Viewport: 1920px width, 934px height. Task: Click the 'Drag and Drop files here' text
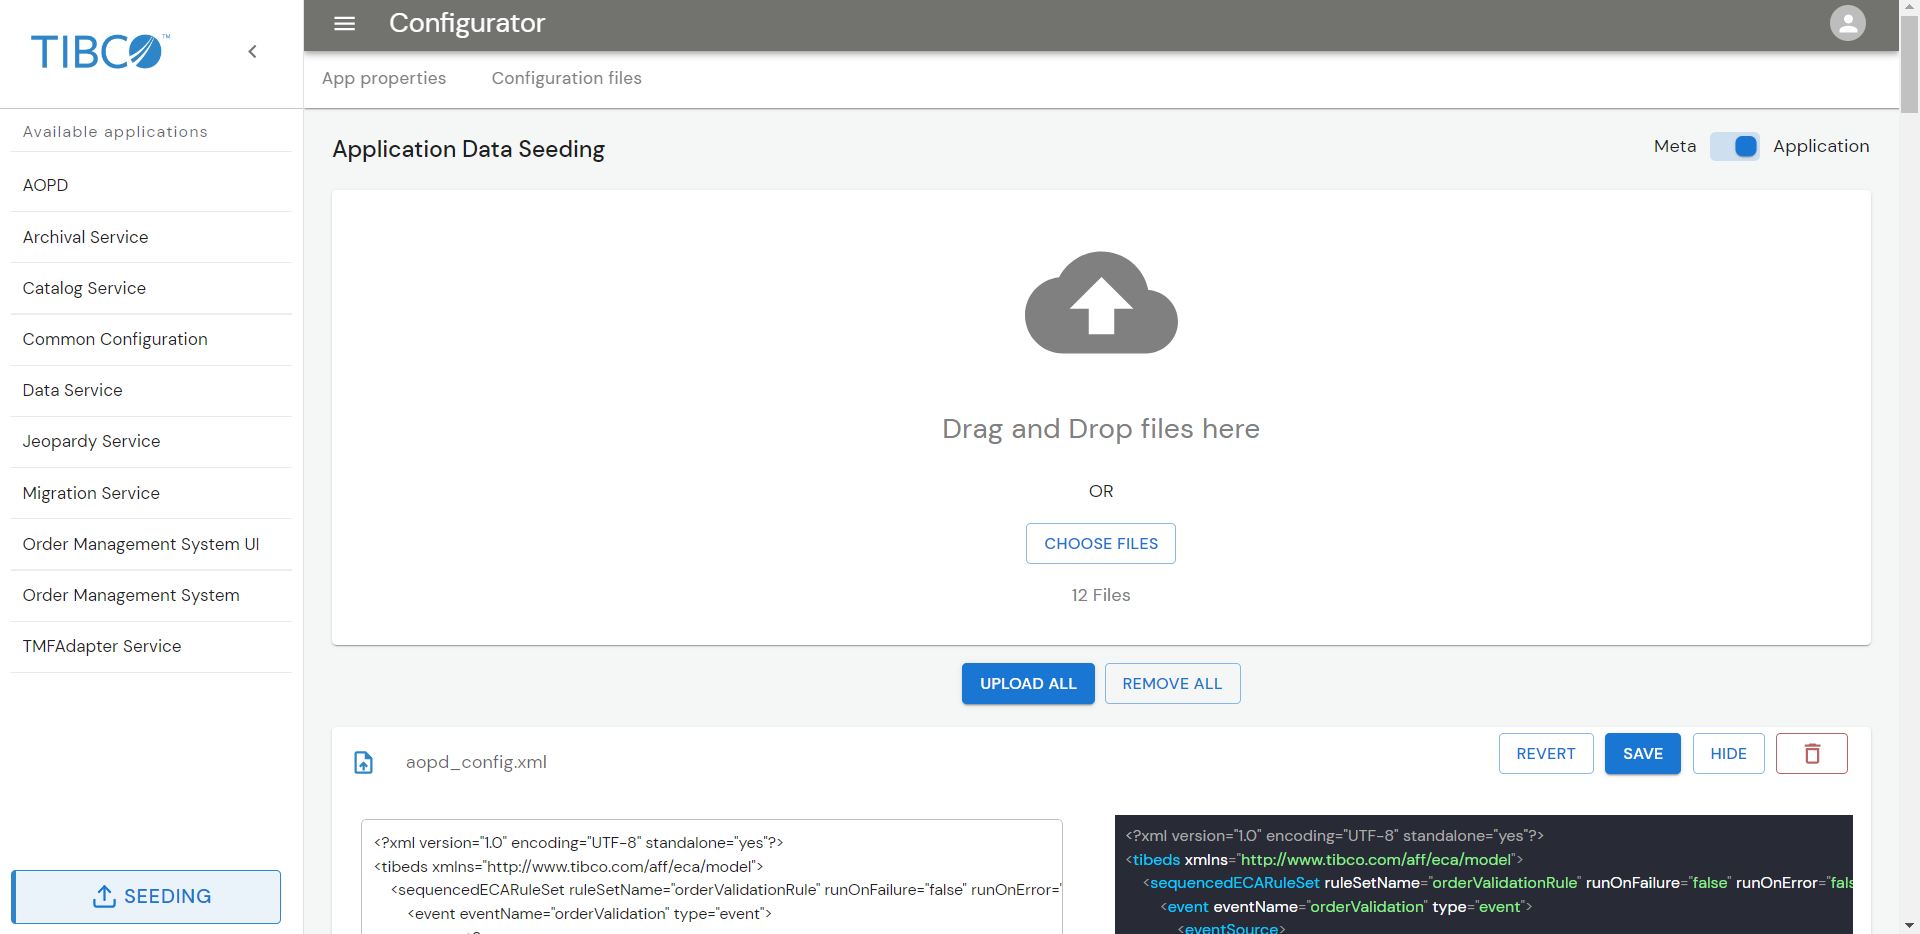1101,429
